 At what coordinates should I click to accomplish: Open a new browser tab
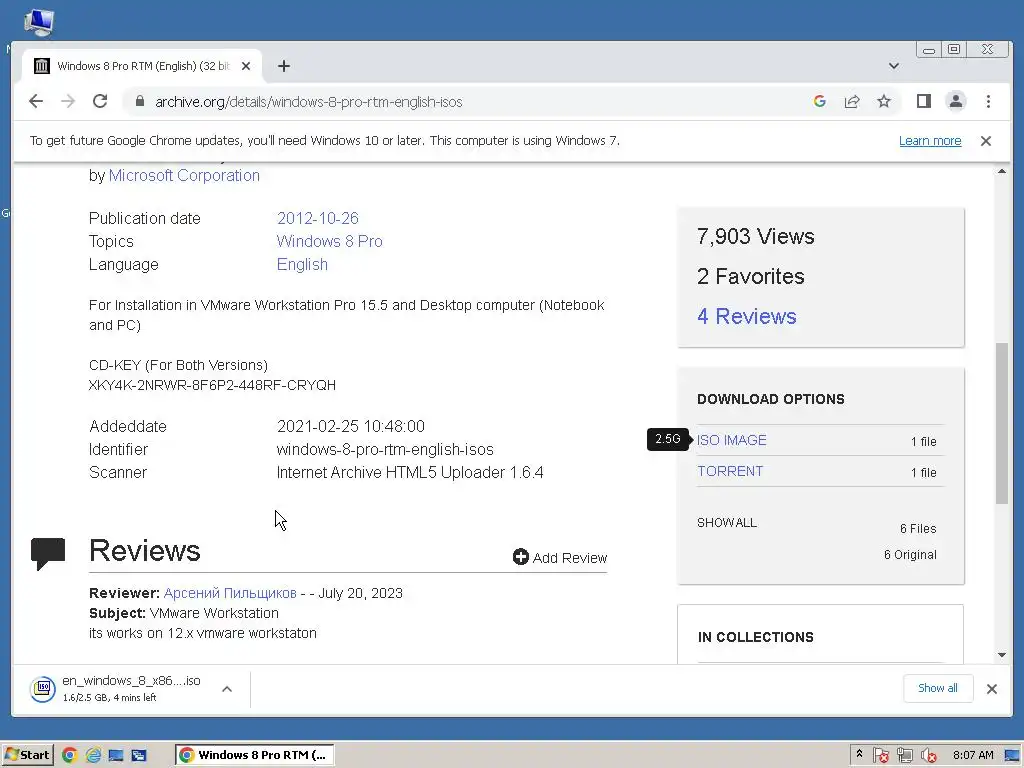(x=283, y=66)
